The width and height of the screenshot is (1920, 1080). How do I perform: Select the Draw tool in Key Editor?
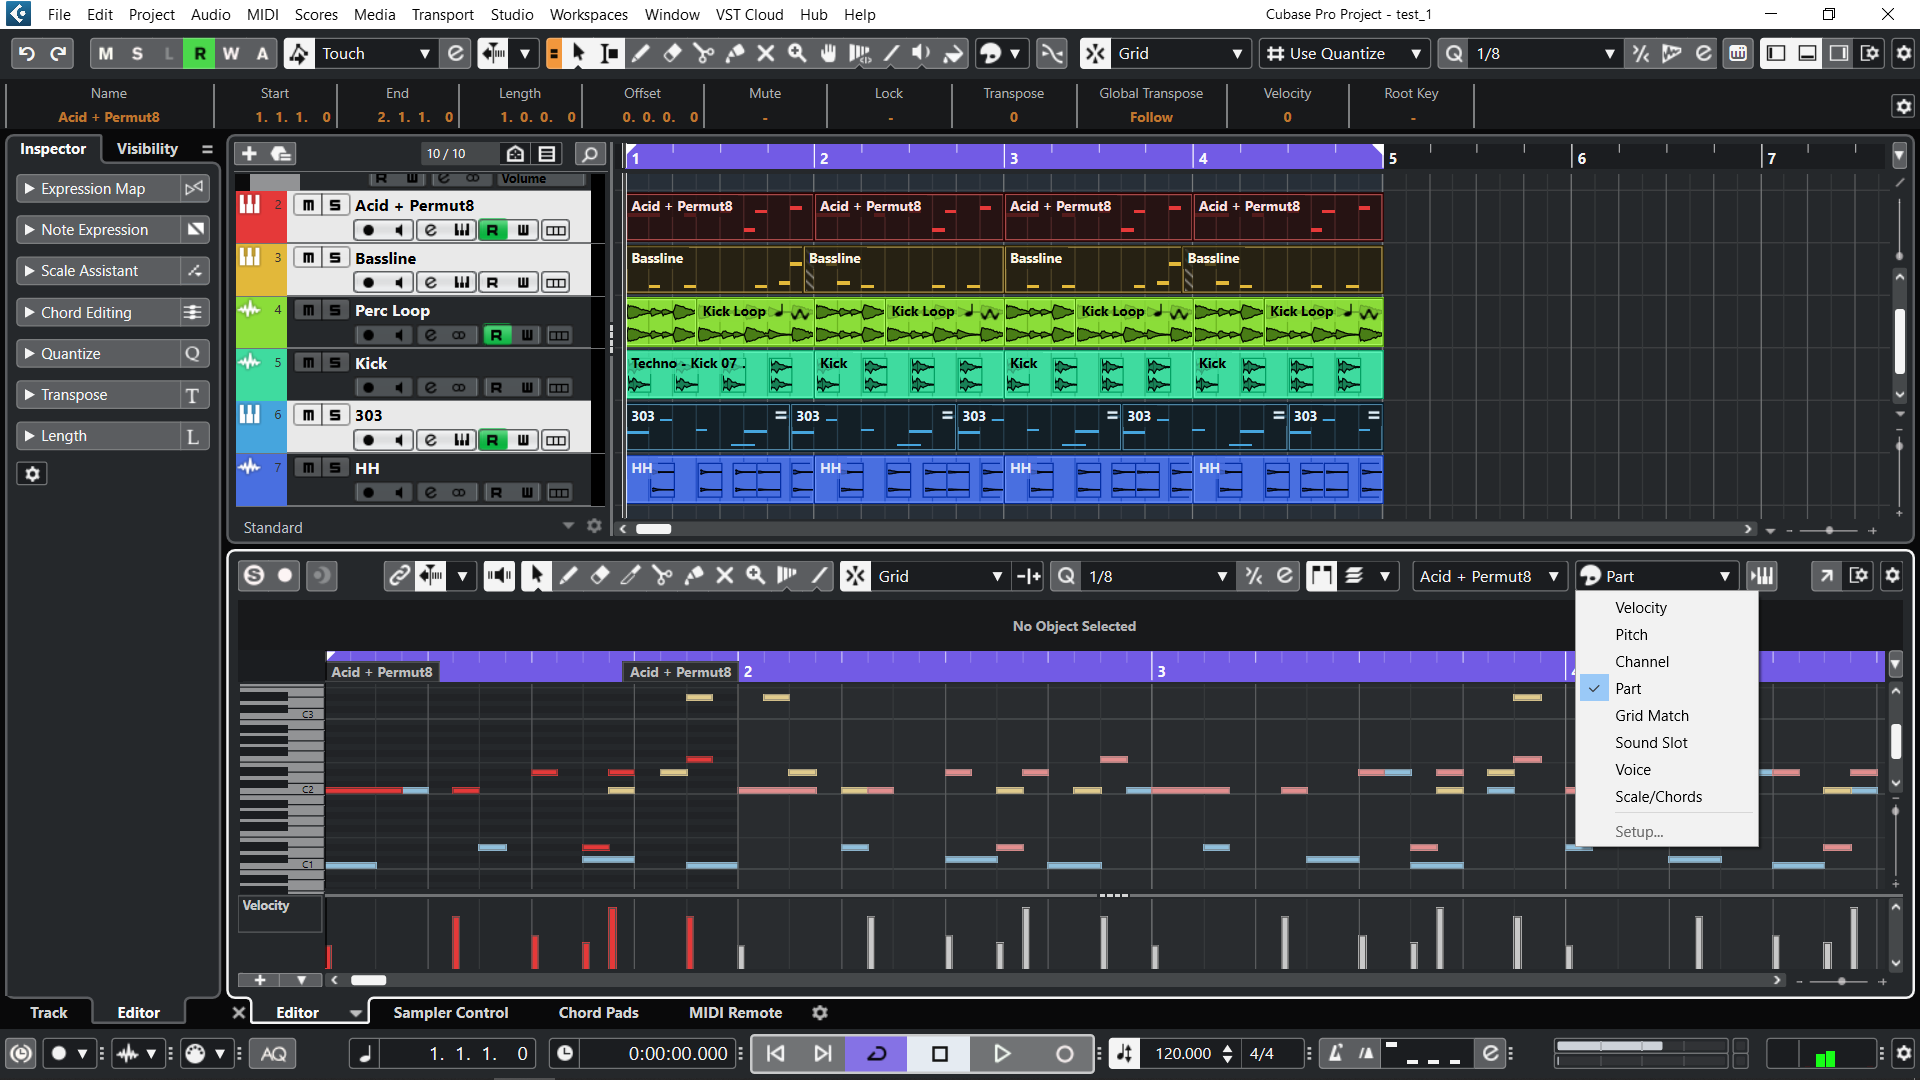[568, 576]
